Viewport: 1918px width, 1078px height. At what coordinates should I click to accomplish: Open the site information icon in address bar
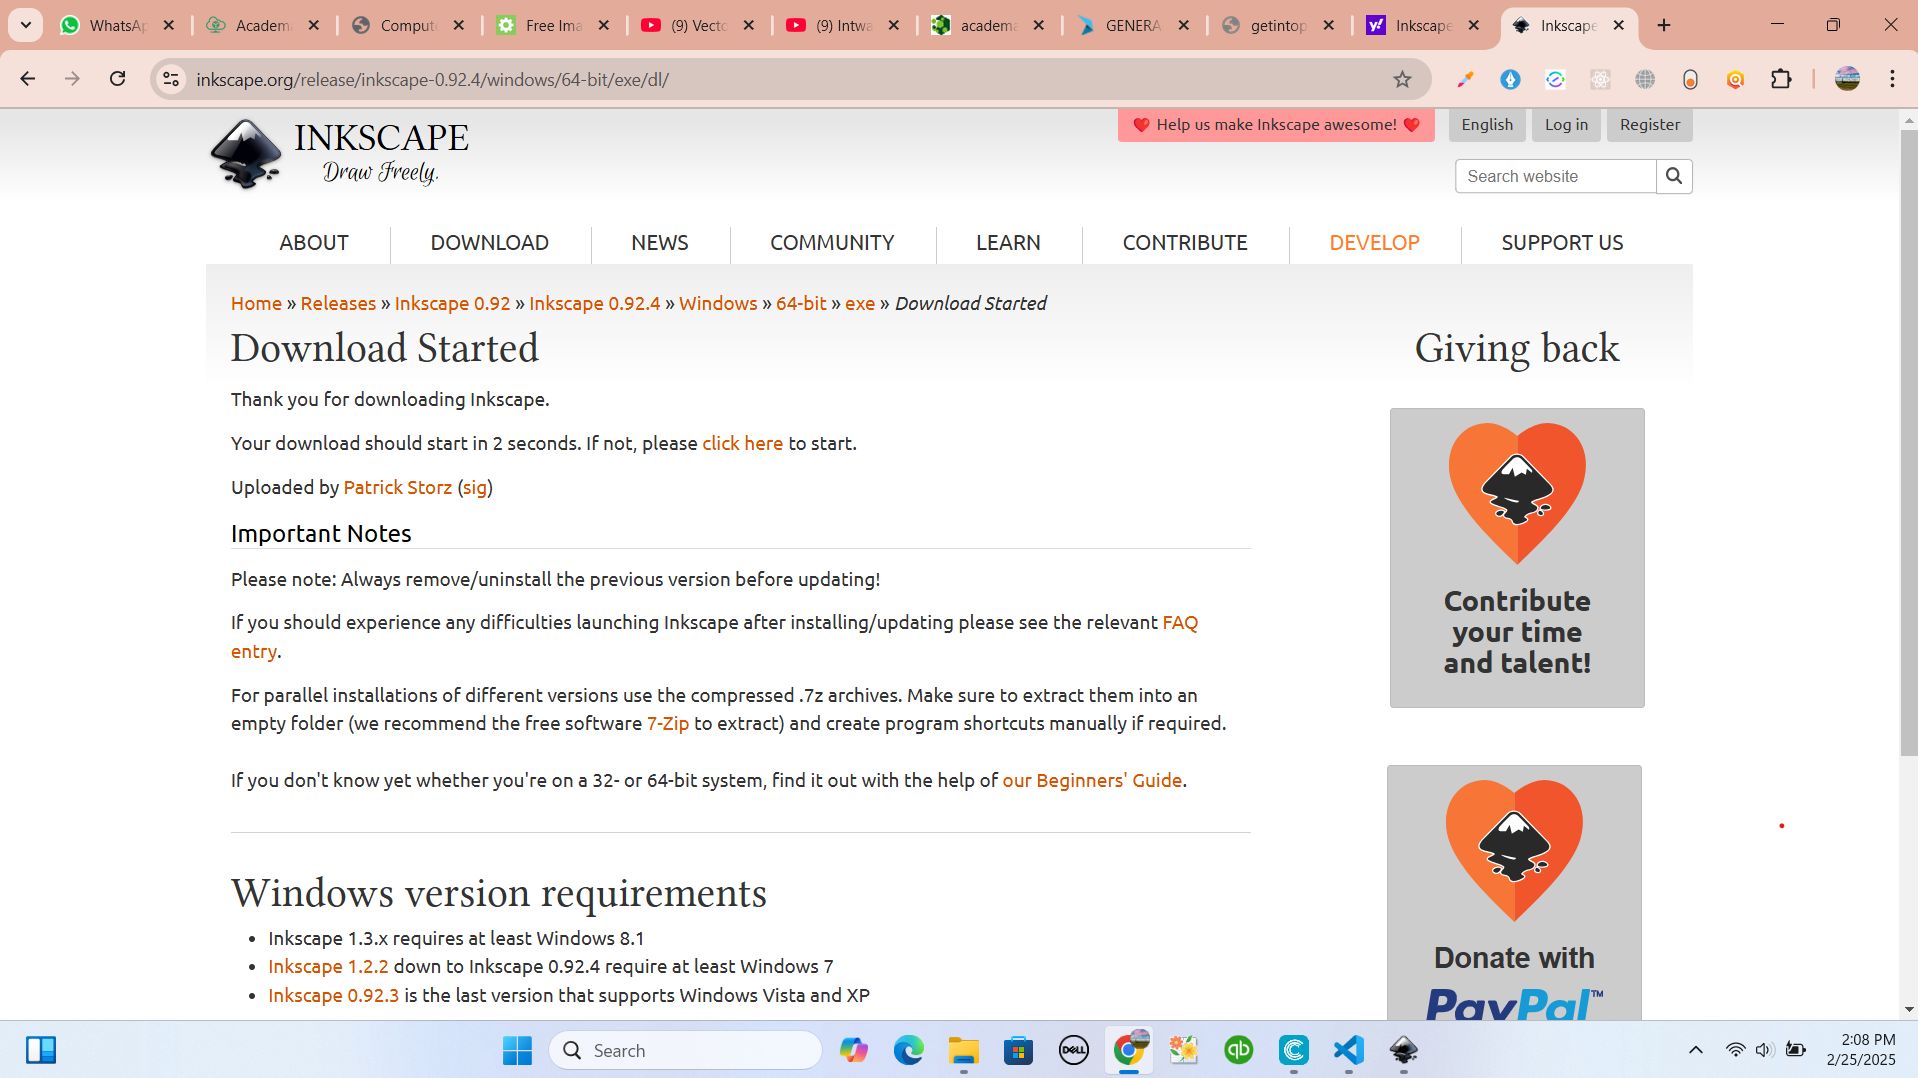(x=171, y=79)
